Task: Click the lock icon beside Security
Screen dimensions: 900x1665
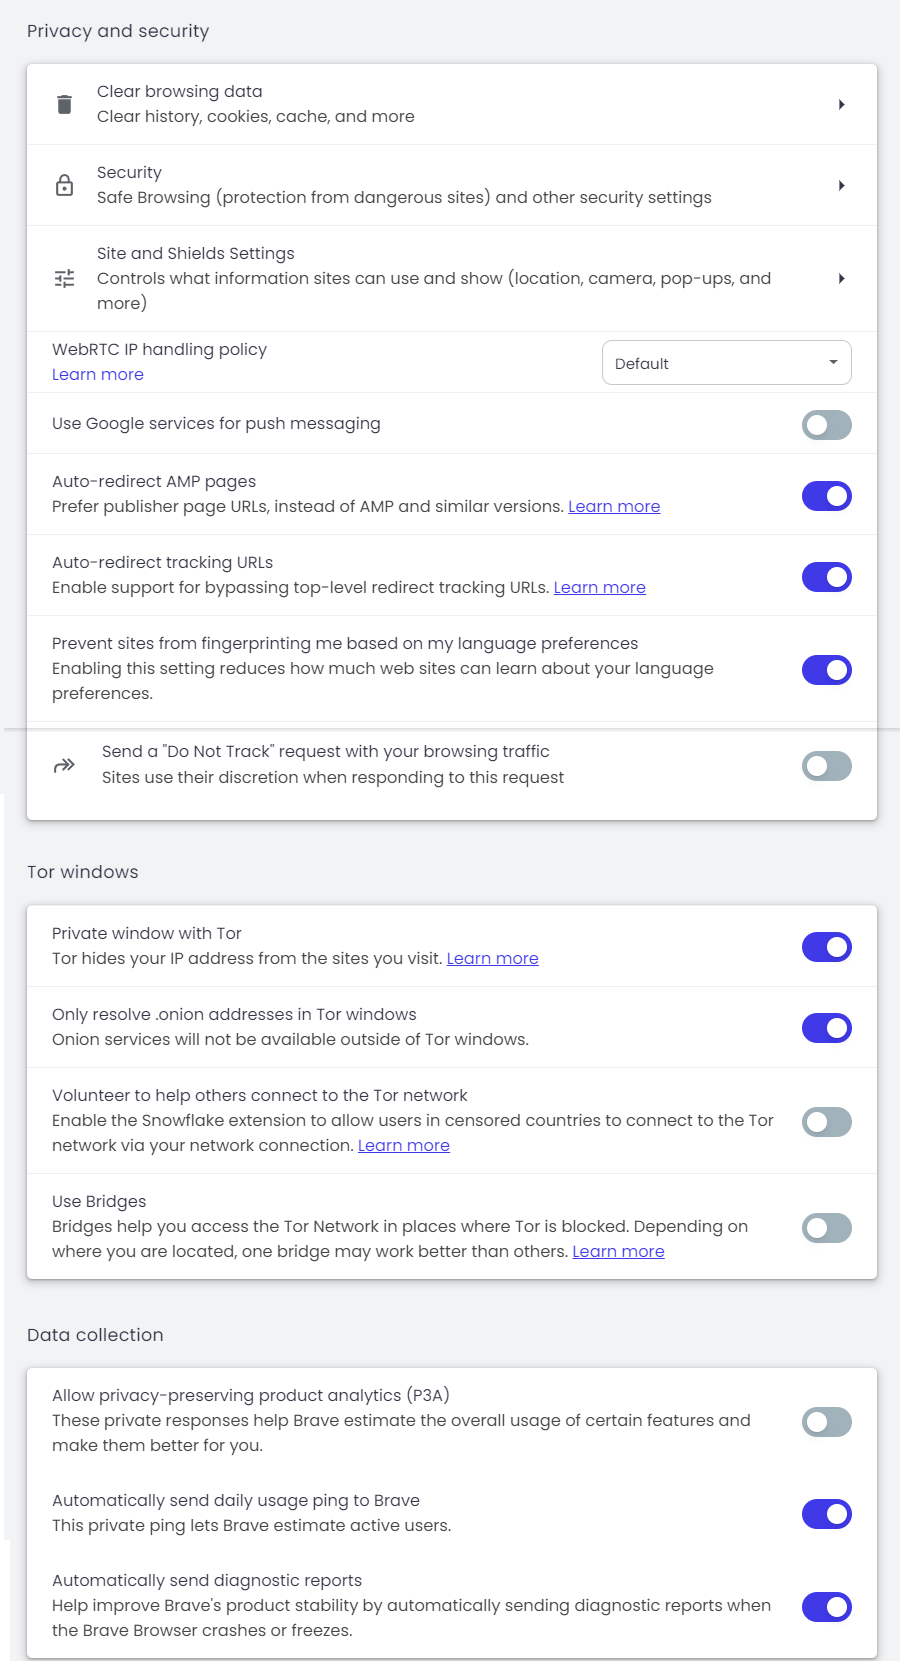Action: (64, 185)
